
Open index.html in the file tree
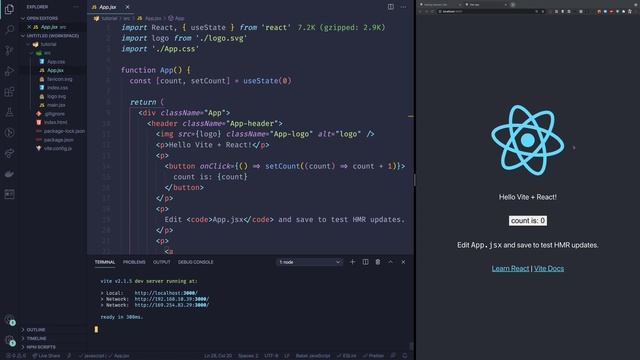pyautogui.click(x=56, y=122)
